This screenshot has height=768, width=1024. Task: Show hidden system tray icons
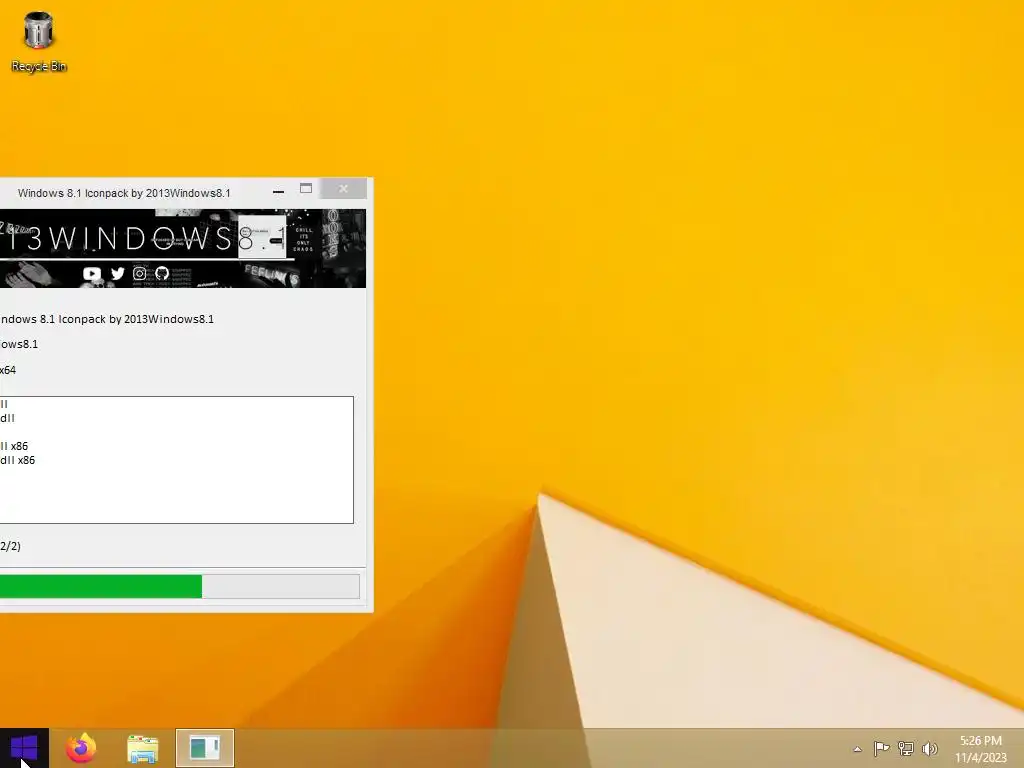pos(857,749)
